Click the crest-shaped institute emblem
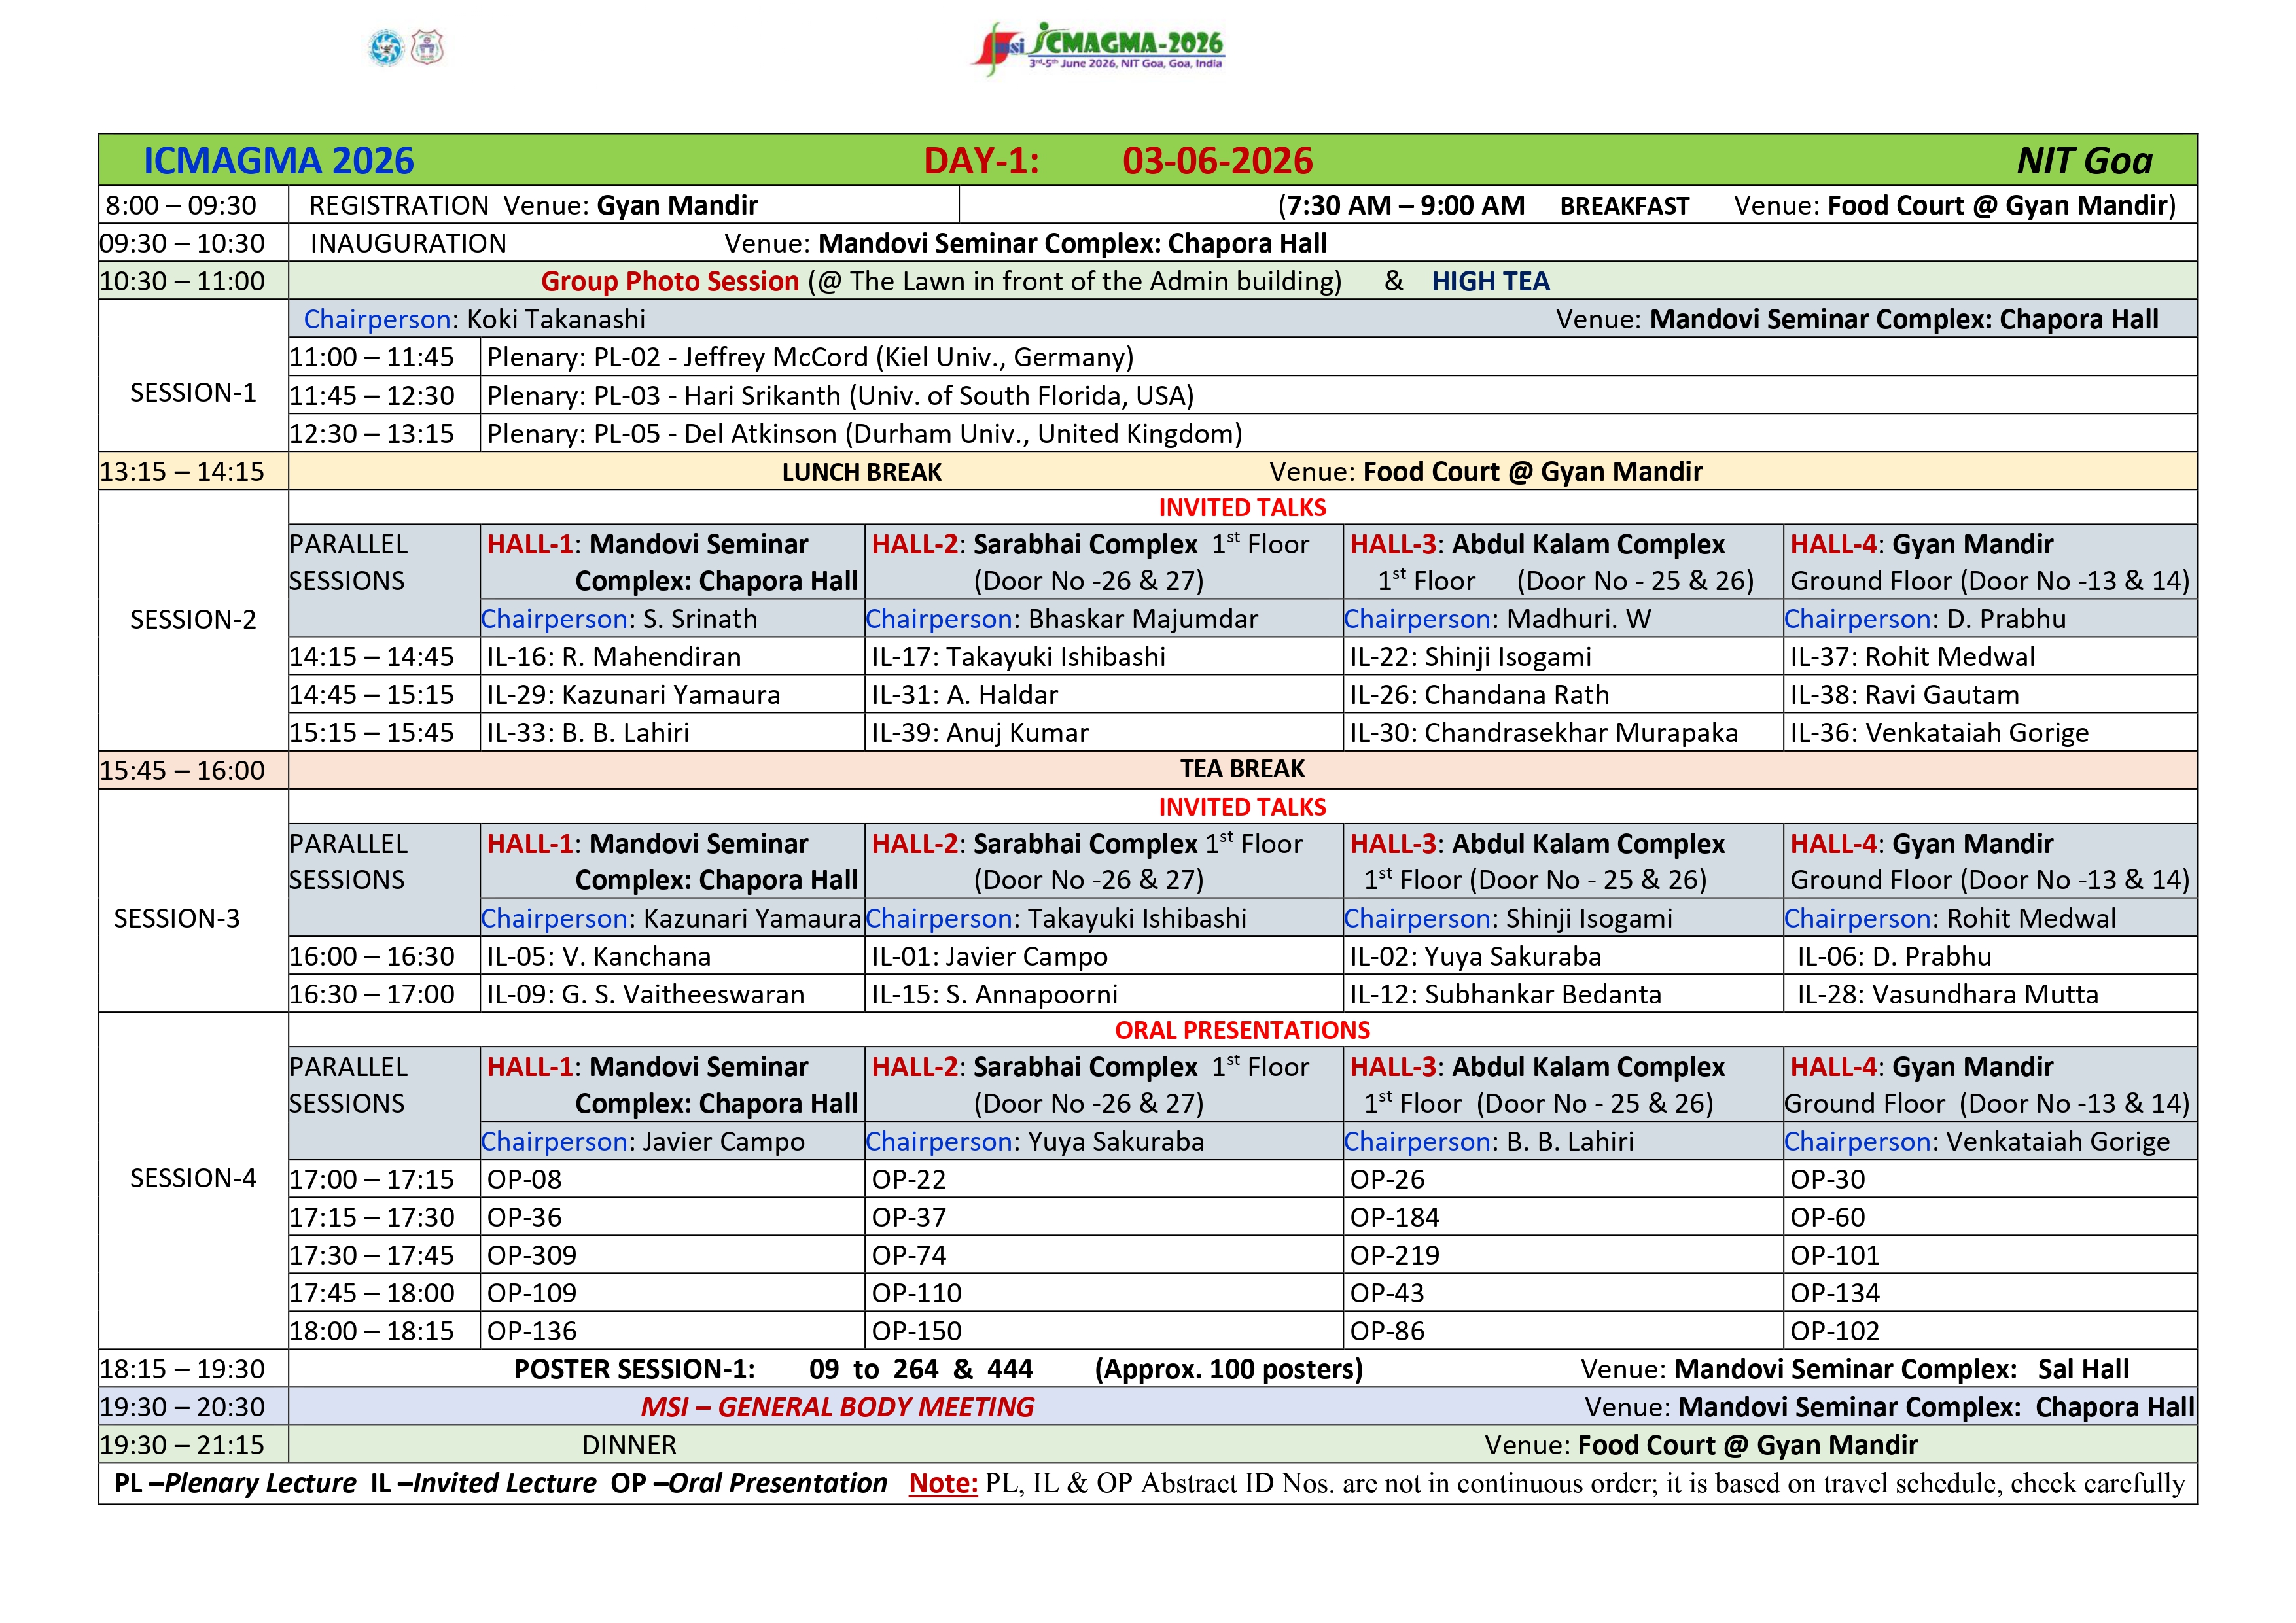The image size is (2296, 1623). pyautogui.click(x=427, y=47)
